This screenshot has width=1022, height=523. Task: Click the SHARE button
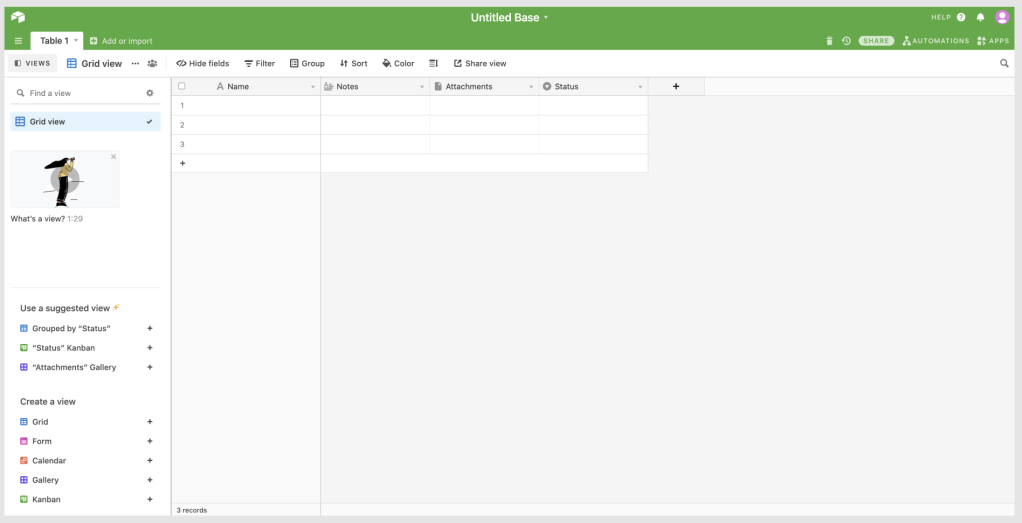(875, 41)
